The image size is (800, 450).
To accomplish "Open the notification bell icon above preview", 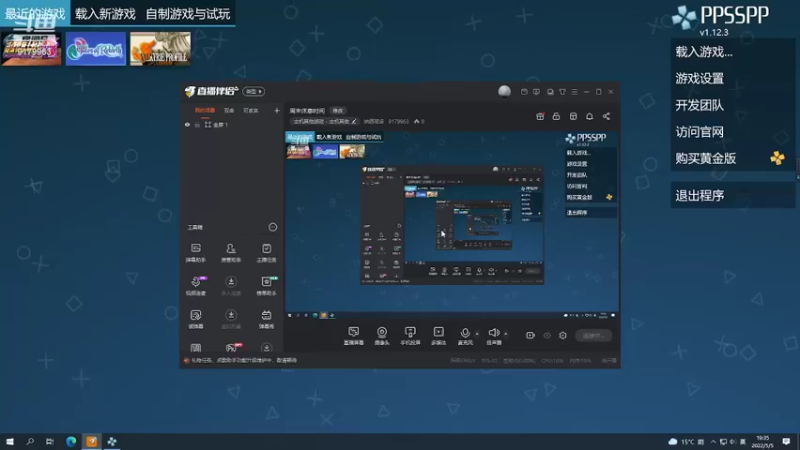I will click(589, 116).
